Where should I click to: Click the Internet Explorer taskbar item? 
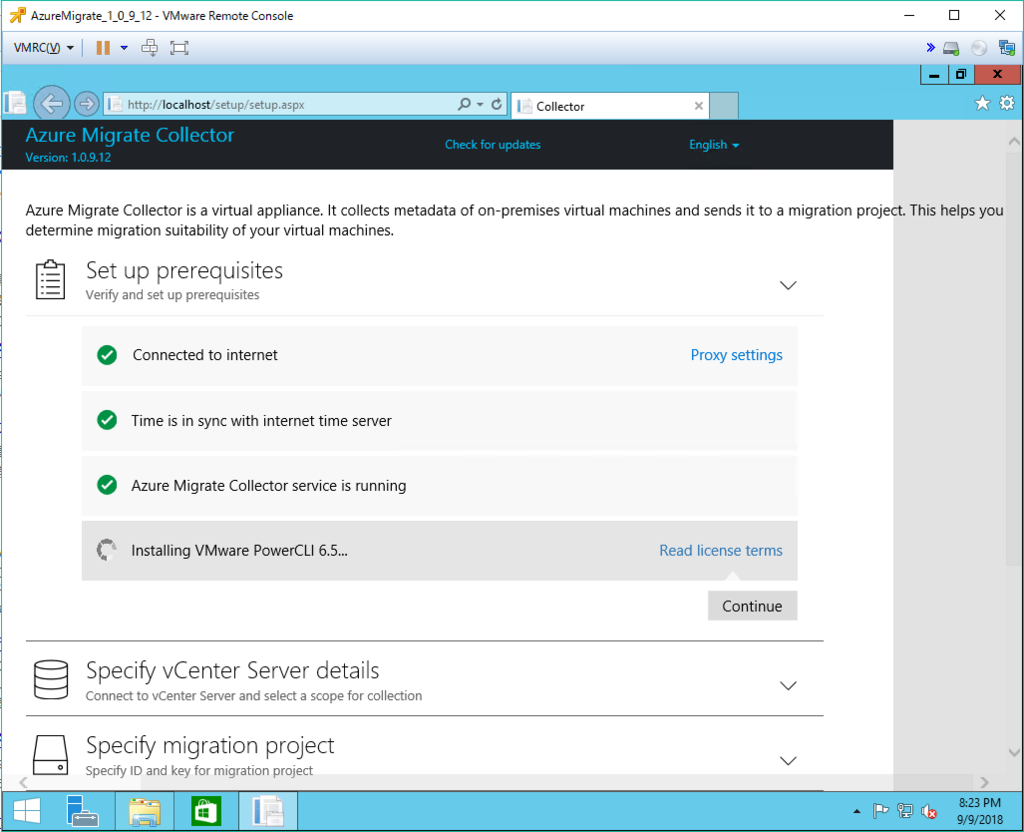268,811
